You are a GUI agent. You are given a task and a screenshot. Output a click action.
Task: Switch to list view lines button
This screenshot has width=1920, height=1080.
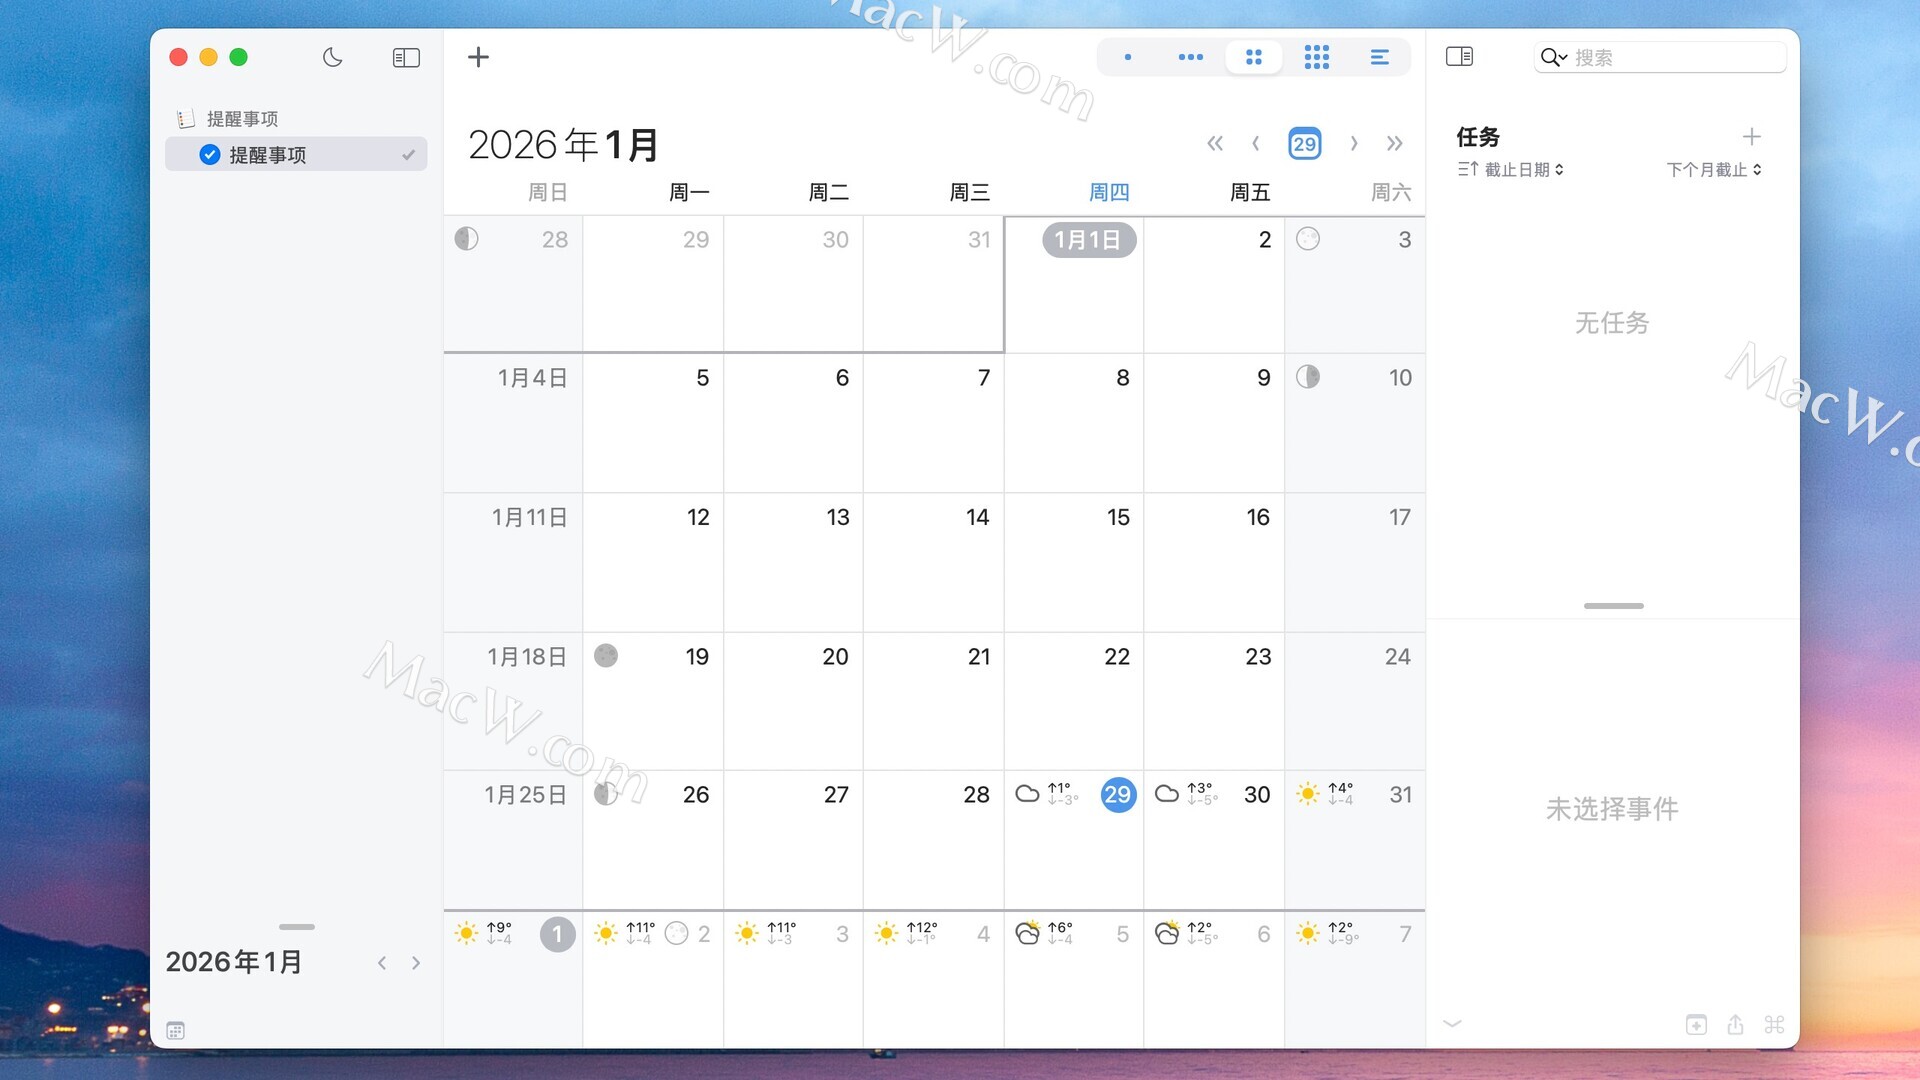point(1379,57)
